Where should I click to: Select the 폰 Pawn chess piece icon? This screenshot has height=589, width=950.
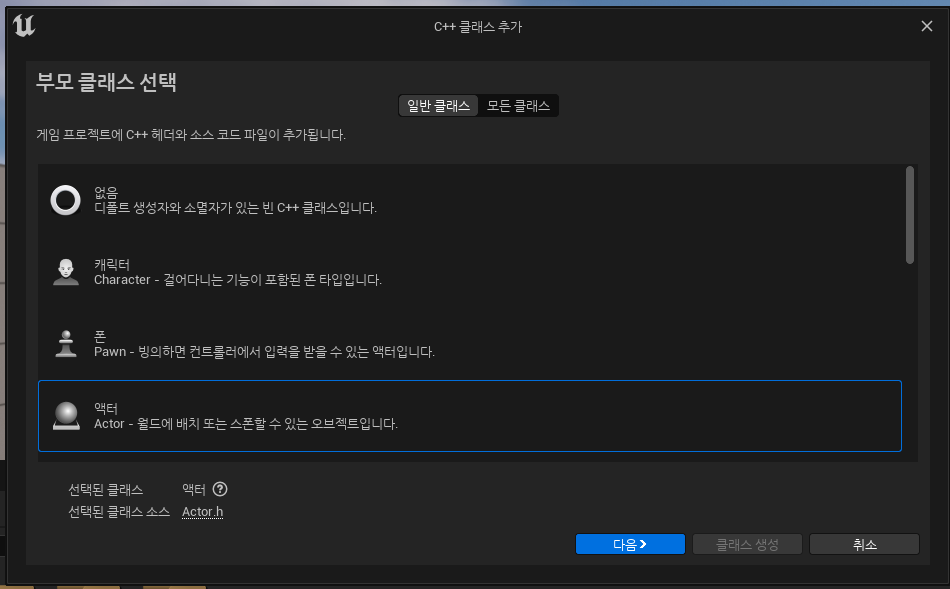[x=65, y=344]
